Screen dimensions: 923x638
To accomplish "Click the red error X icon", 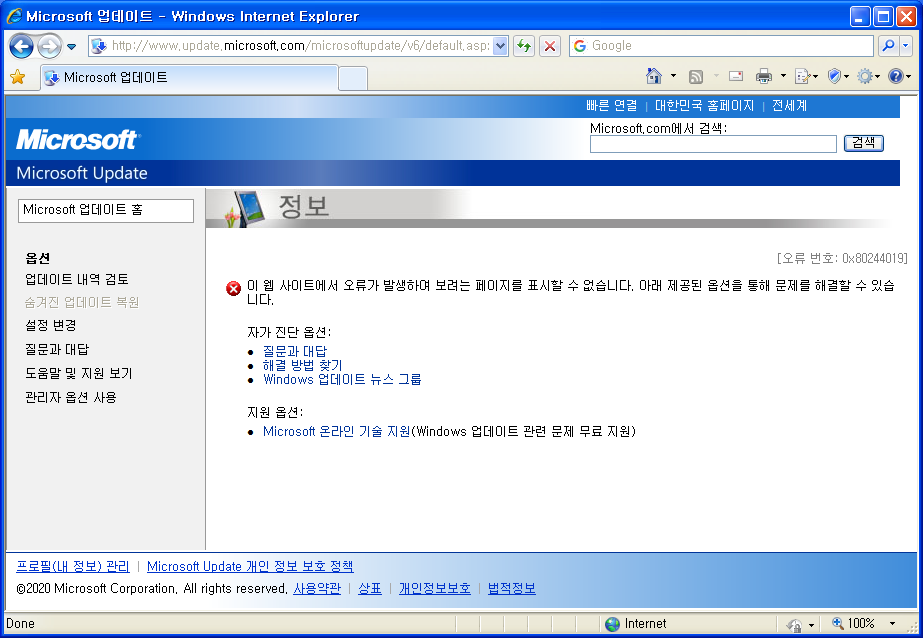I will 234,288.
